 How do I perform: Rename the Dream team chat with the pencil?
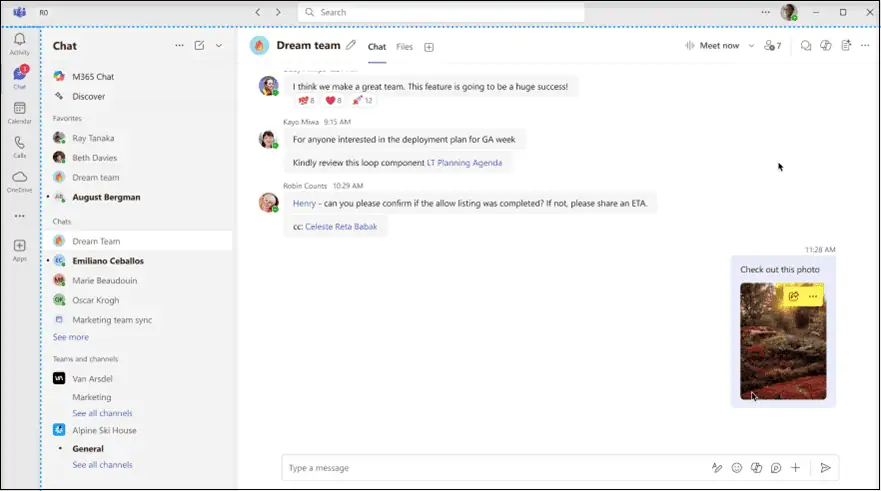tap(351, 45)
